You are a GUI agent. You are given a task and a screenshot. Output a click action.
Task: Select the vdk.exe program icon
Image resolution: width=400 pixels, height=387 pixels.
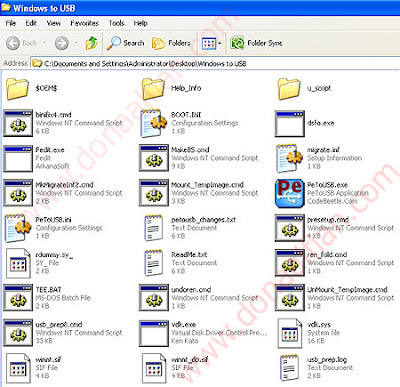coord(154,333)
